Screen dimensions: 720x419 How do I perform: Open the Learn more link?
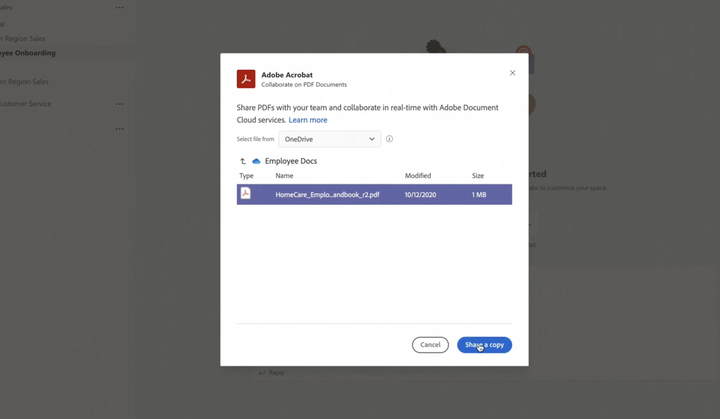point(308,120)
